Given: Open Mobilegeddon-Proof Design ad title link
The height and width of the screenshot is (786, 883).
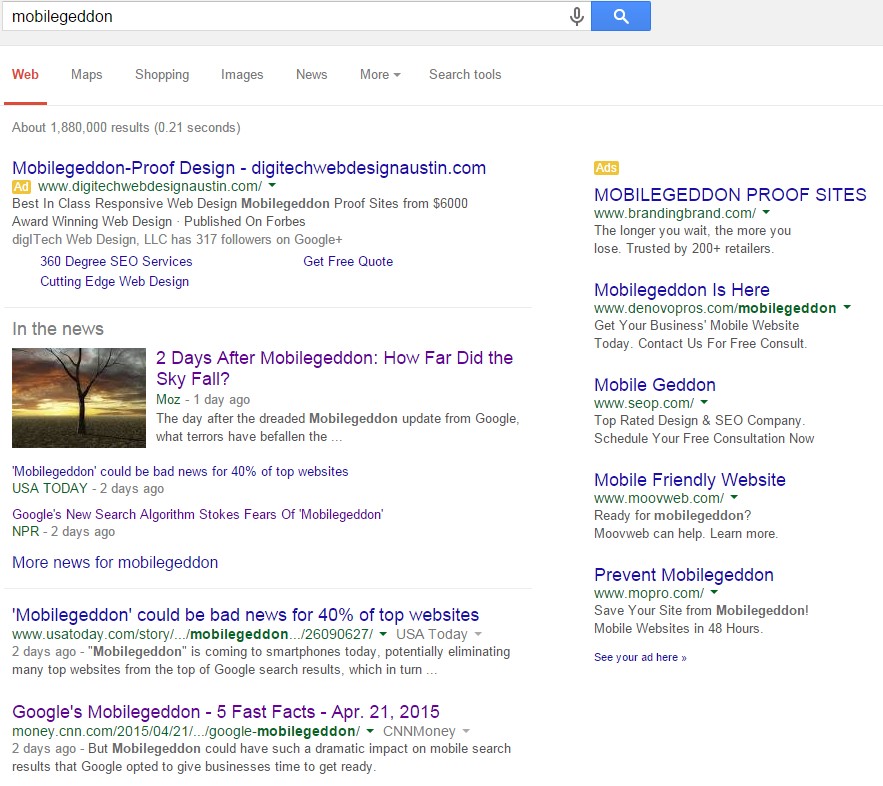Looking at the screenshot, I should coord(249,168).
